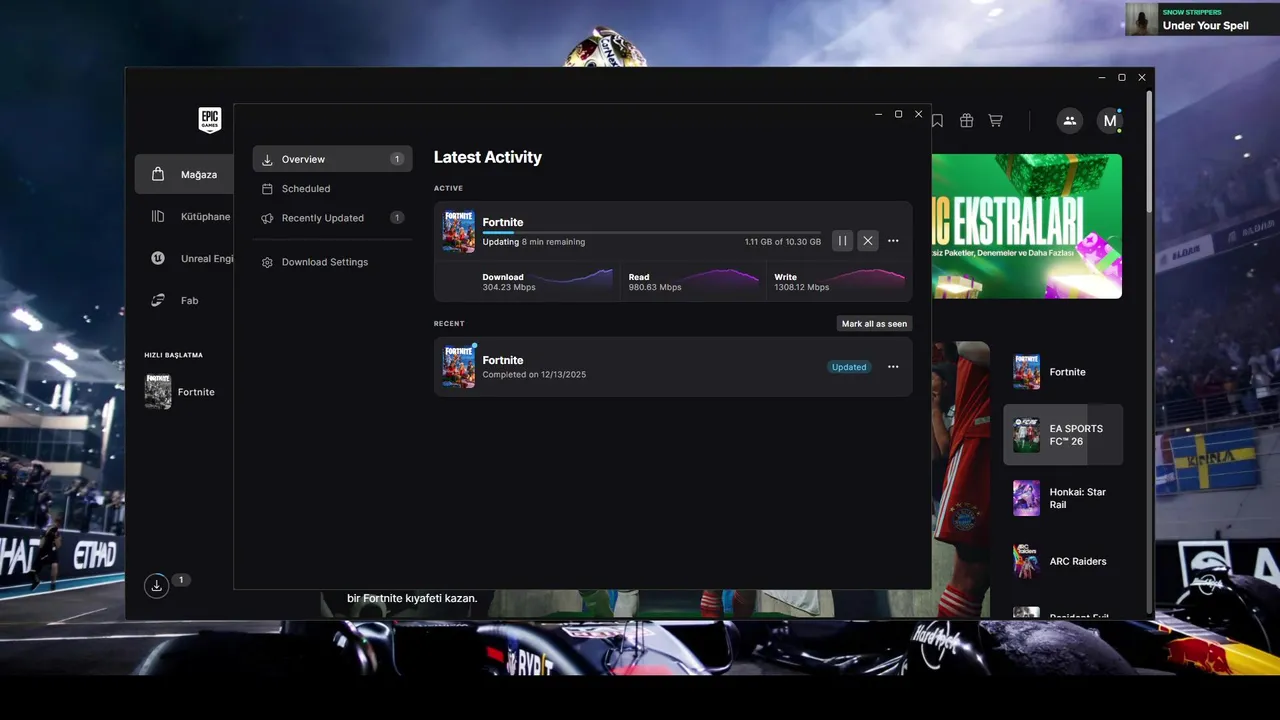Click Under Your Spell media notification
The width and height of the screenshot is (1280, 720).
[1202, 19]
